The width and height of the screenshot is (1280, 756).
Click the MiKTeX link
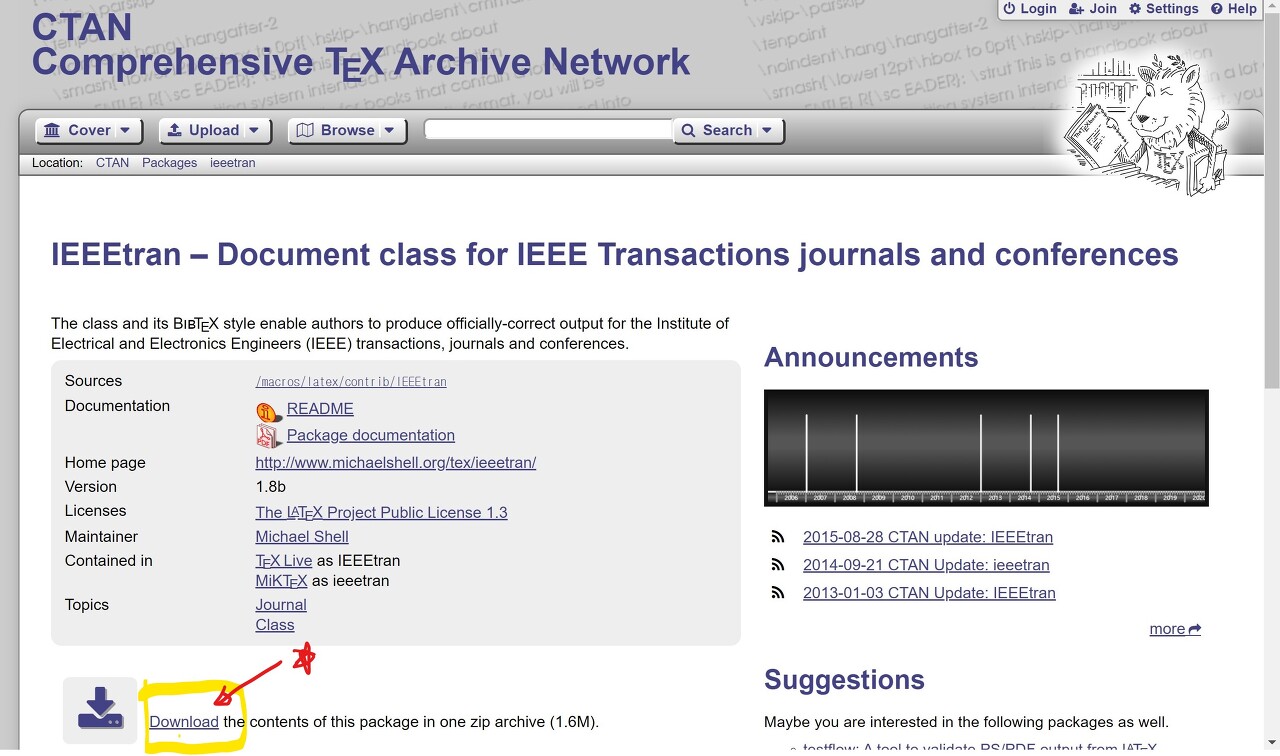pyautogui.click(x=281, y=581)
